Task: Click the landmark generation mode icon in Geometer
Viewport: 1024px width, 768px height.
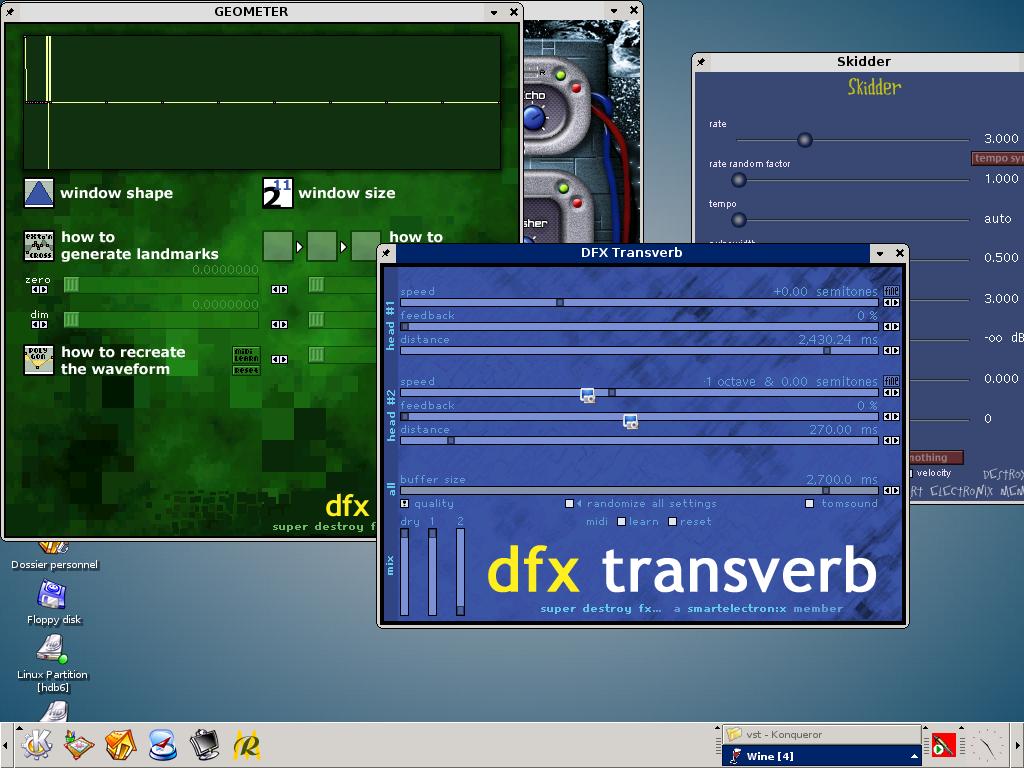Action: (39, 246)
